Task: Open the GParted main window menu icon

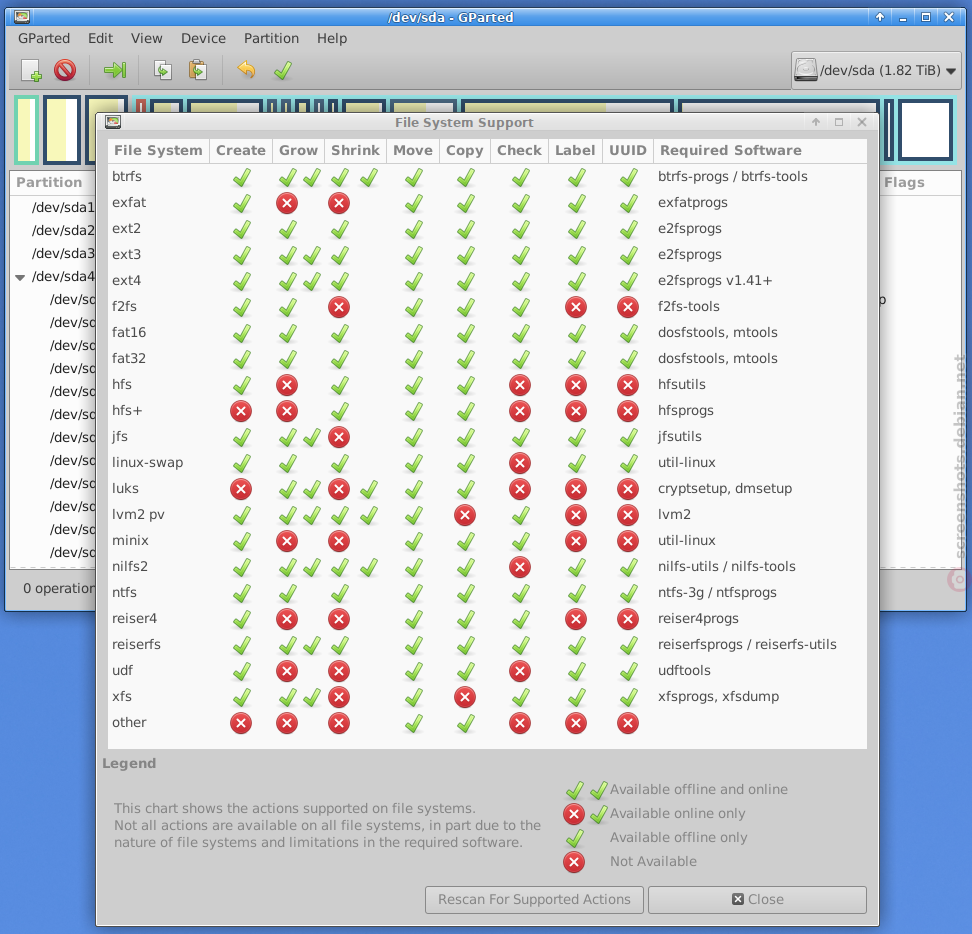Action: (x=22, y=17)
